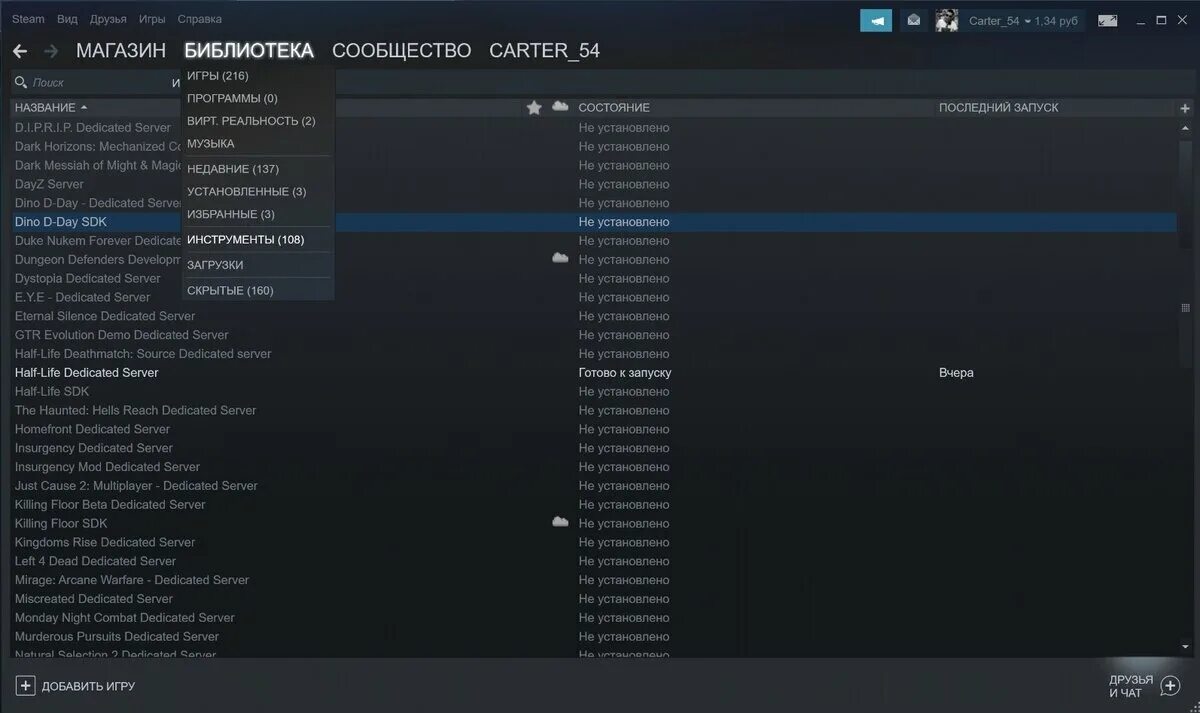This screenshot has height=713, width=1200.
Task: Open the inbox envelope icon
Action: 913,20
